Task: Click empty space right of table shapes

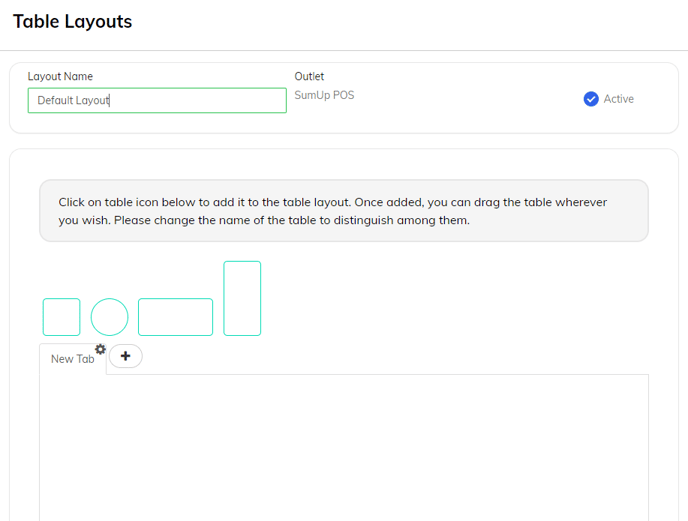Action: coord(454,298)
